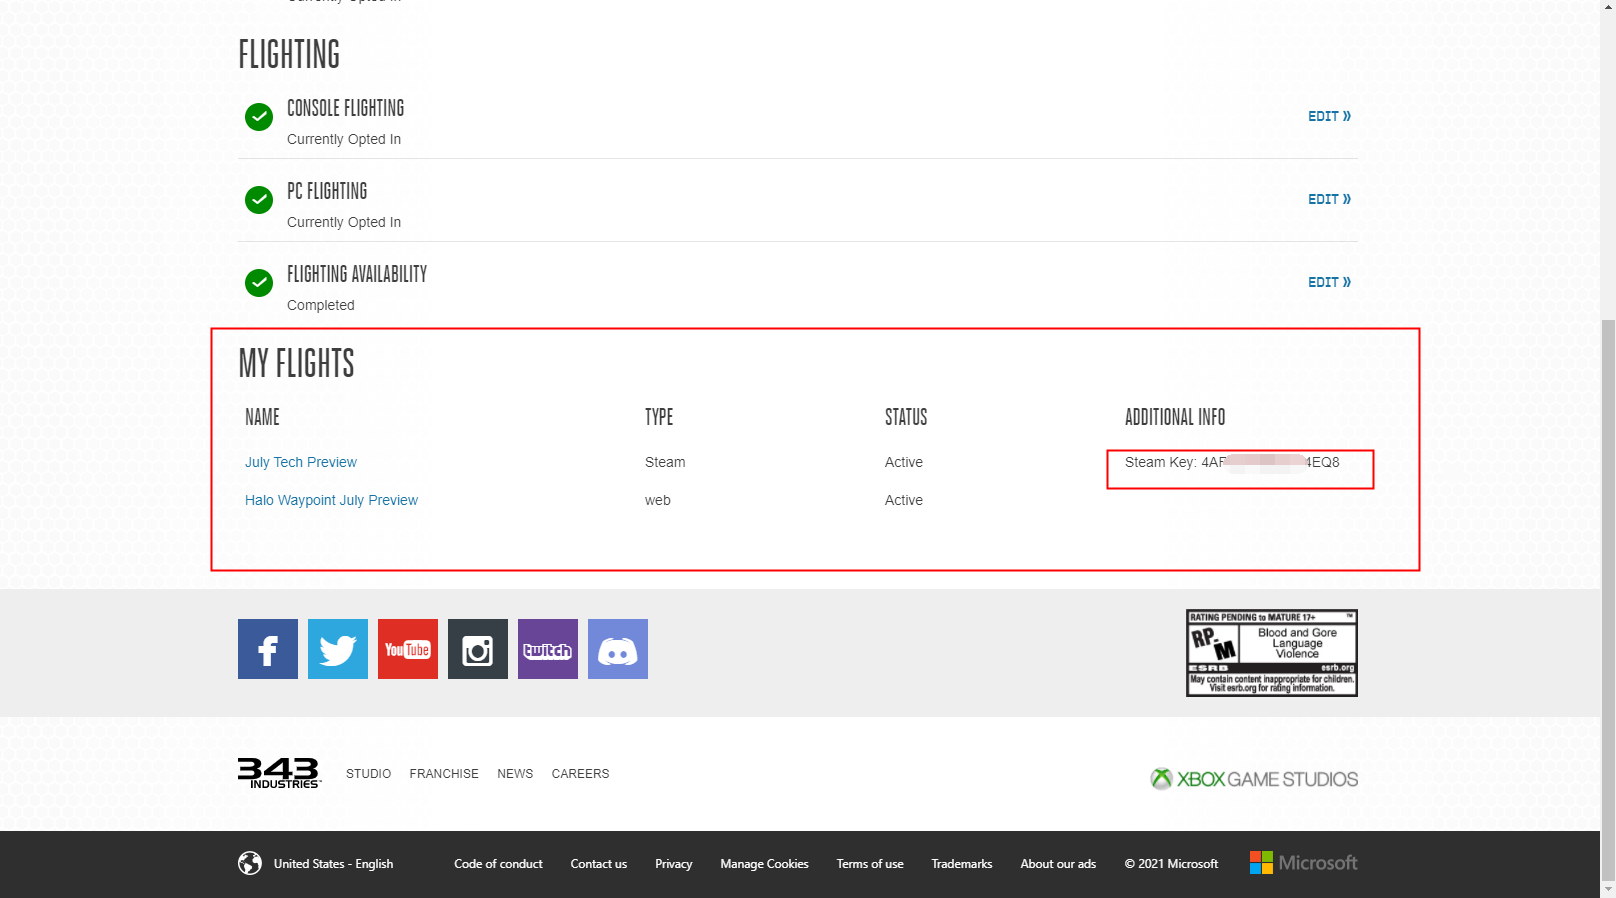1616x898 pixels.
Task: Click the Name column header
Action: pos(262,417)
